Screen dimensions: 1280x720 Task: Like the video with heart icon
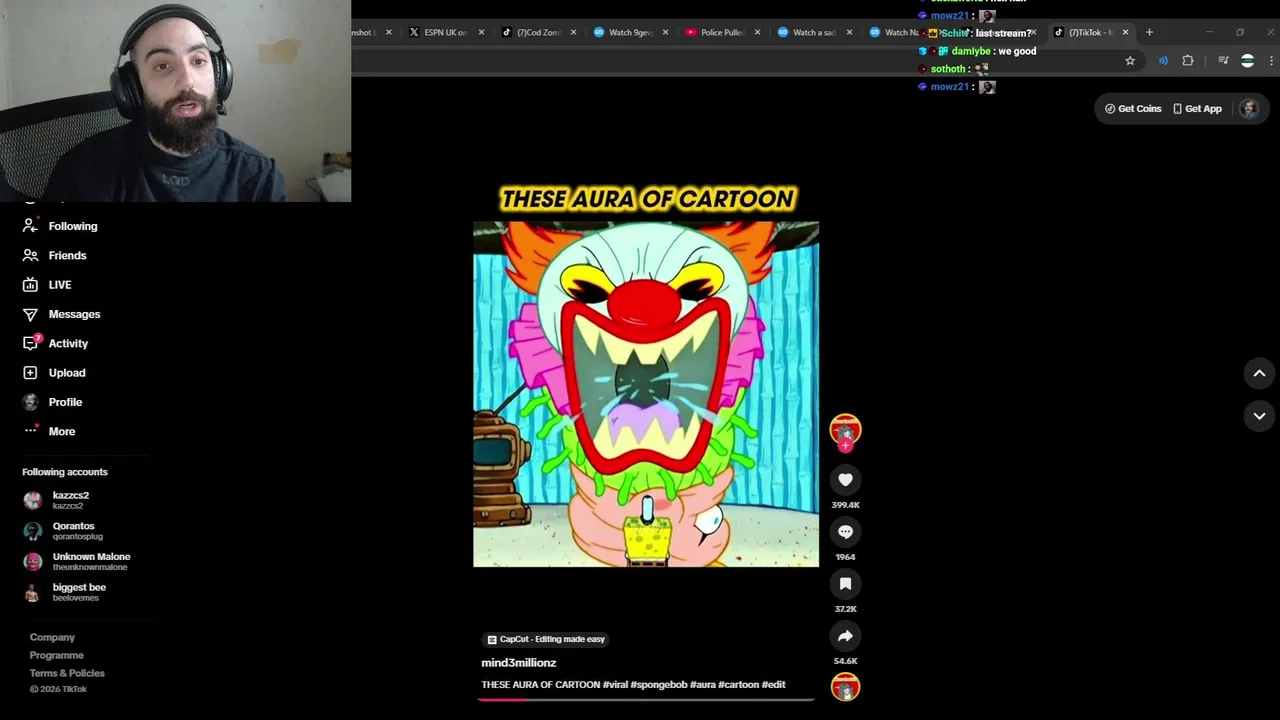(x=845, y=480)
